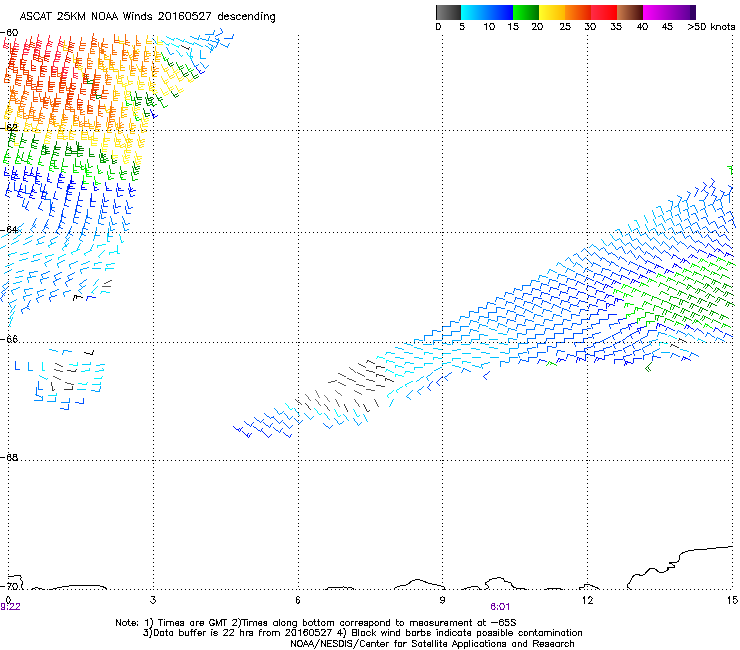Click the green 15–20 knots color segment
The height and width of the screenshot is (650, 740).
(x=526, y=12)
